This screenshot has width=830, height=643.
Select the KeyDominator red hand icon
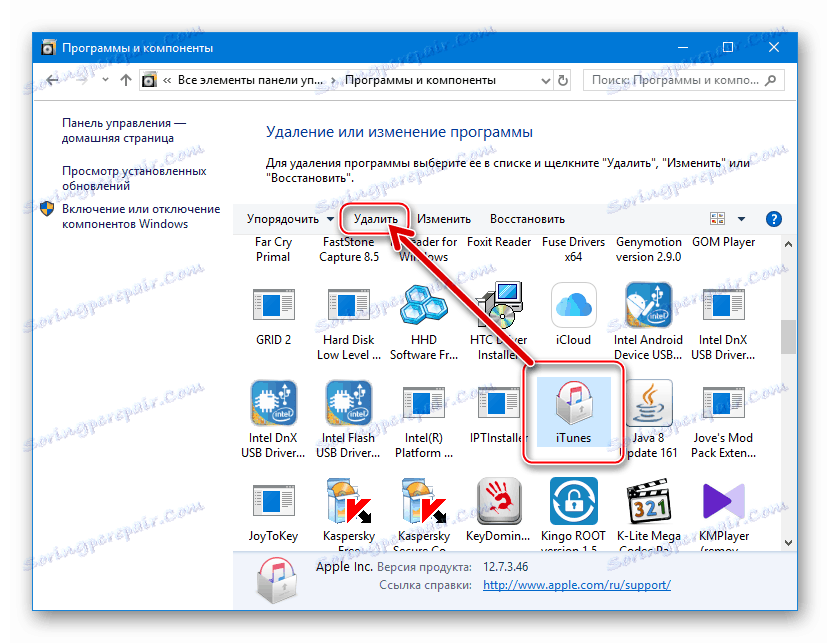coord(499,501)
